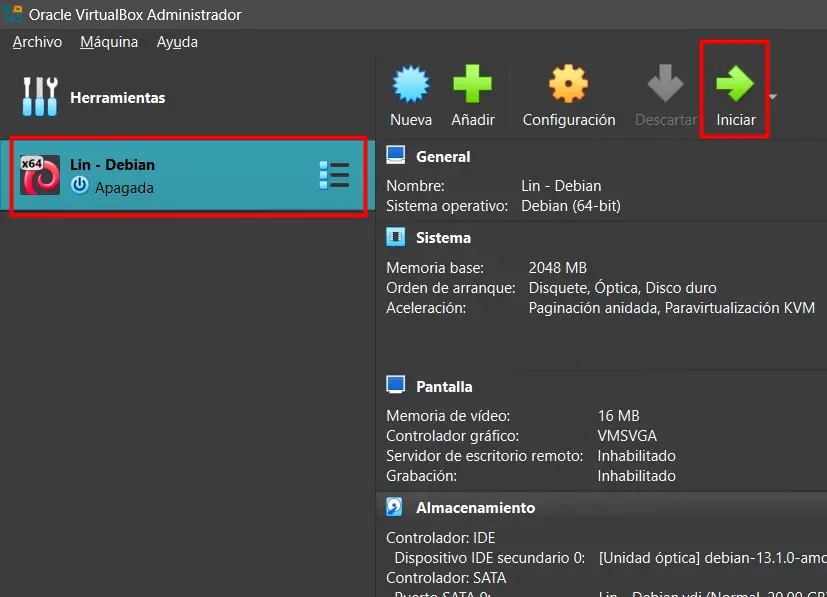Open the Ayuda menu
827x597 pixels.
tap(177, 42)
